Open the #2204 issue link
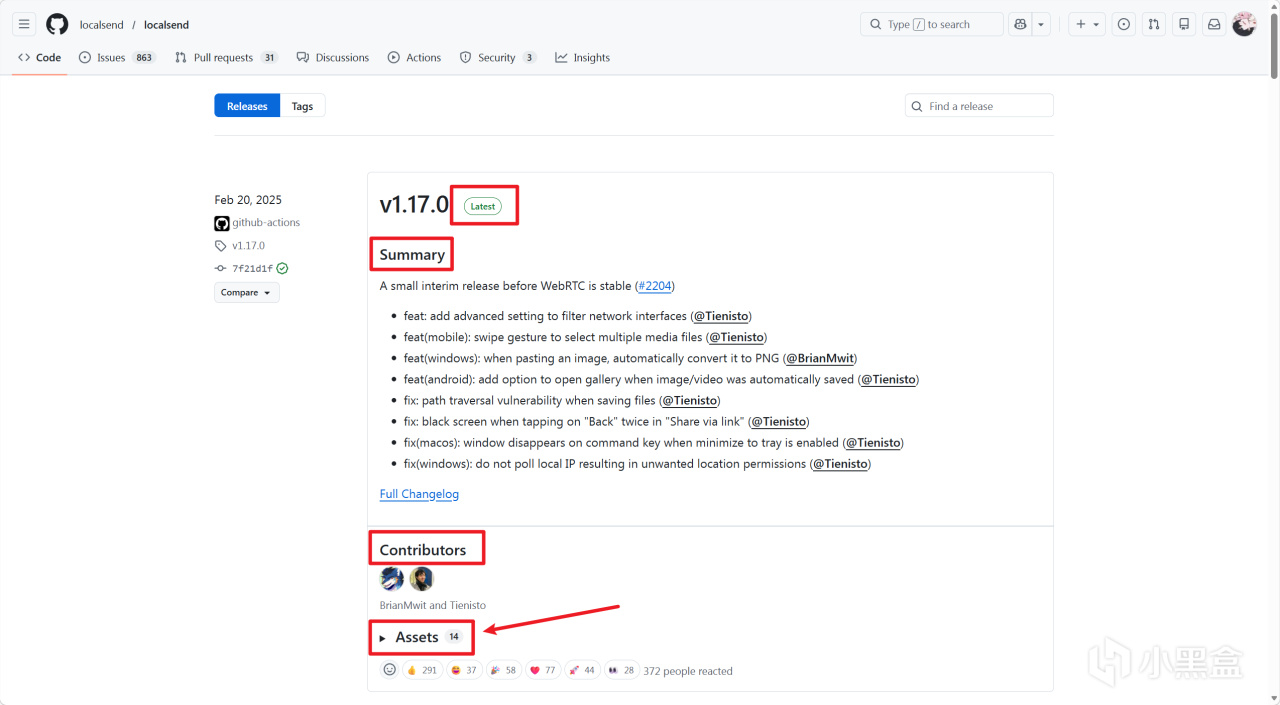The image size is (1280, 705). click(655, 286)
